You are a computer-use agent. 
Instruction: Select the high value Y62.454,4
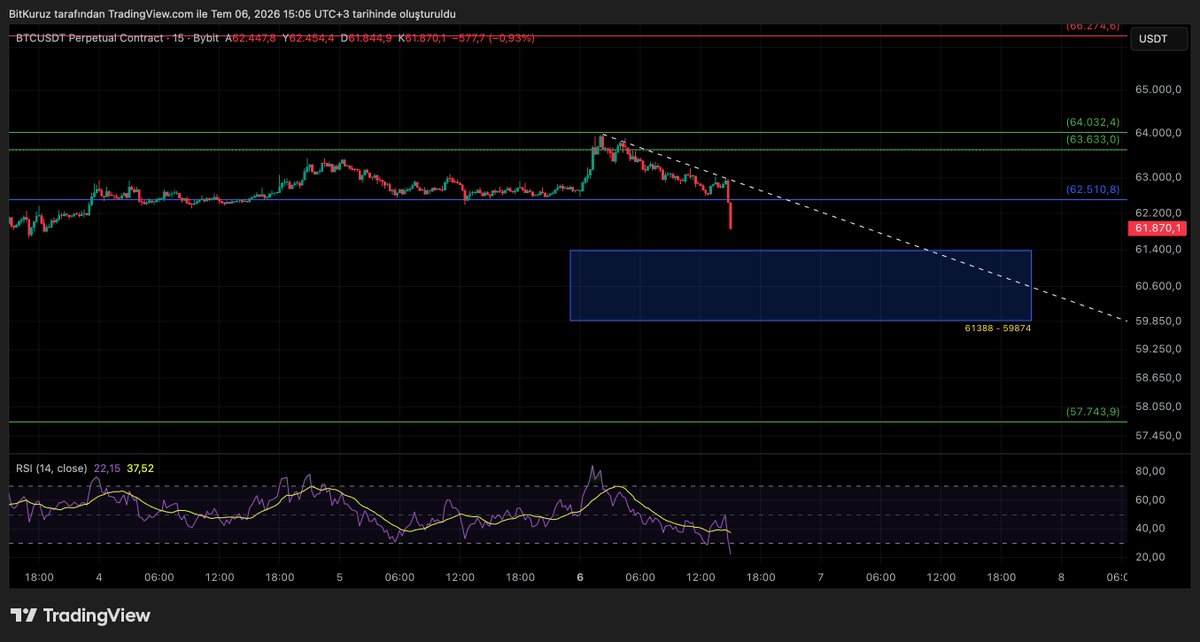tap(310, 38)
